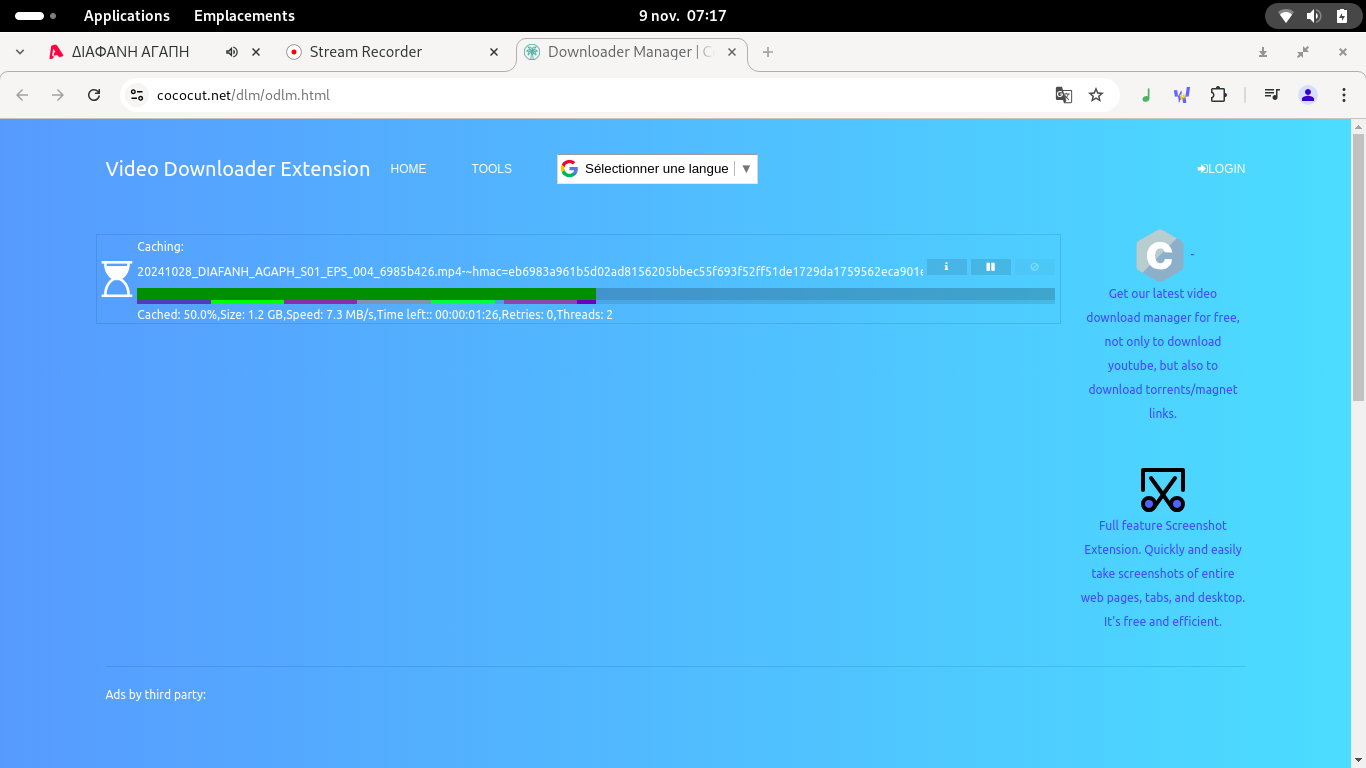View site information icon in address bar

click(138, 95)
